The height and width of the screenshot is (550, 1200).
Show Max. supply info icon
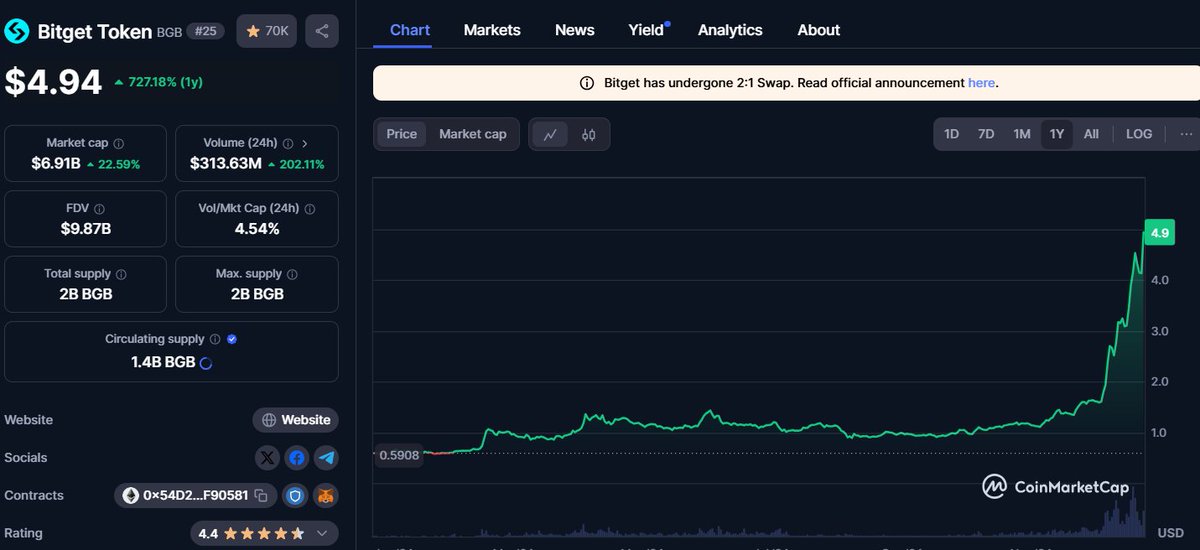(x=292, y=274)
